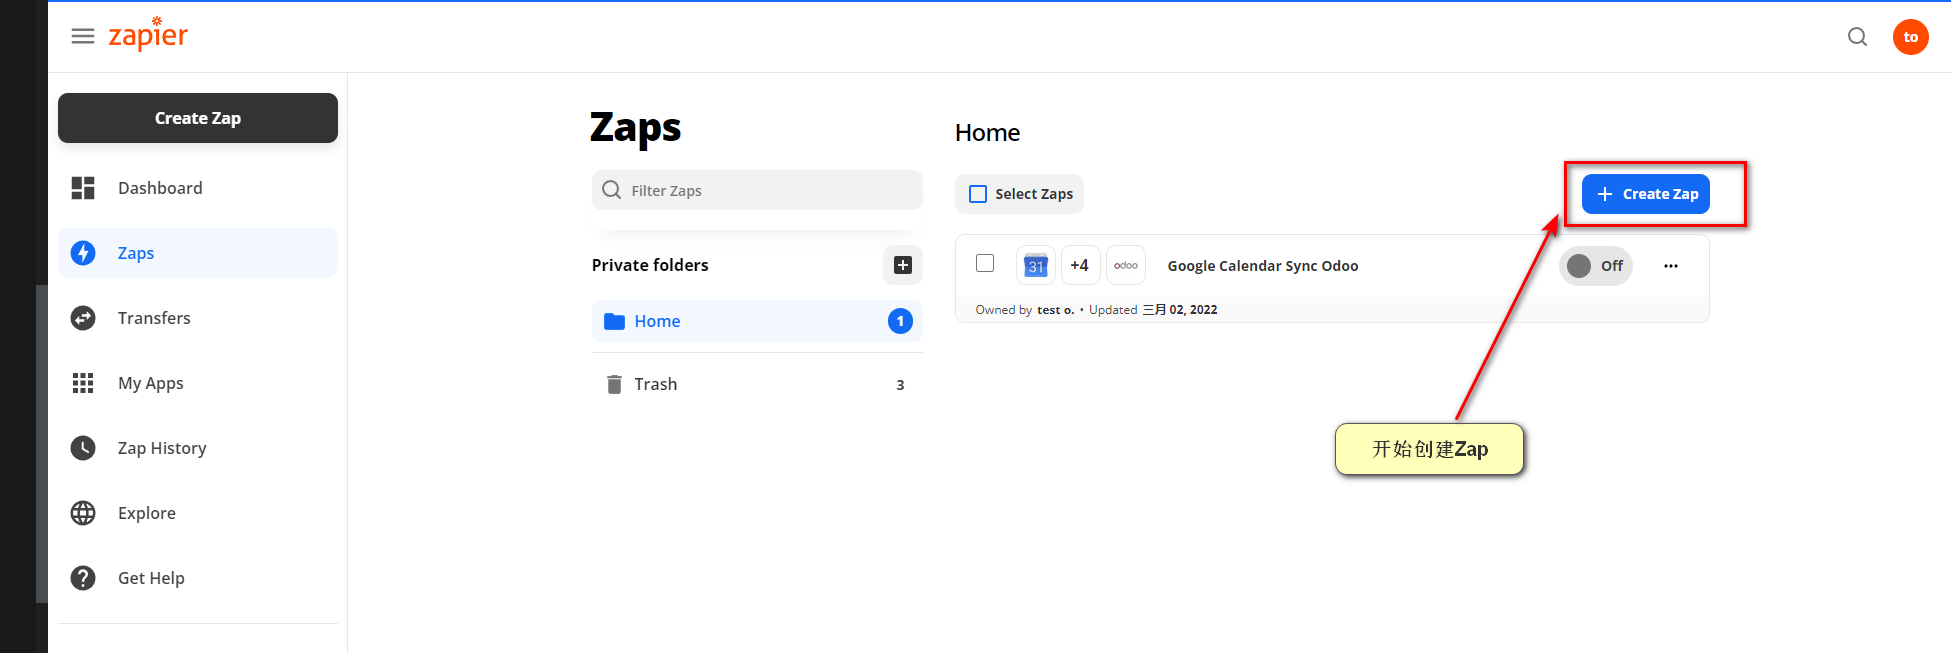Tick the Select Zaps checkbox

coord(978,194)
